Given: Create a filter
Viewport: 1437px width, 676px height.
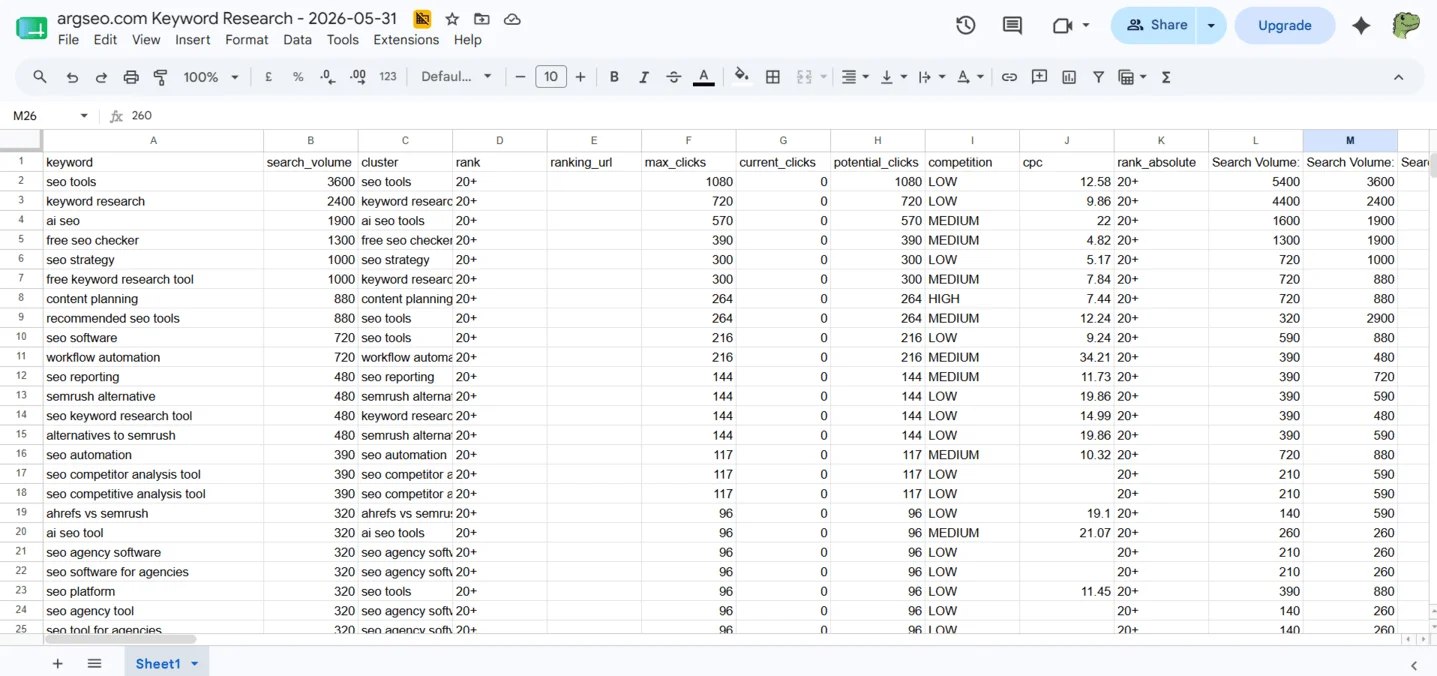Looking at the screenshot, I should tap(1098, 77).
